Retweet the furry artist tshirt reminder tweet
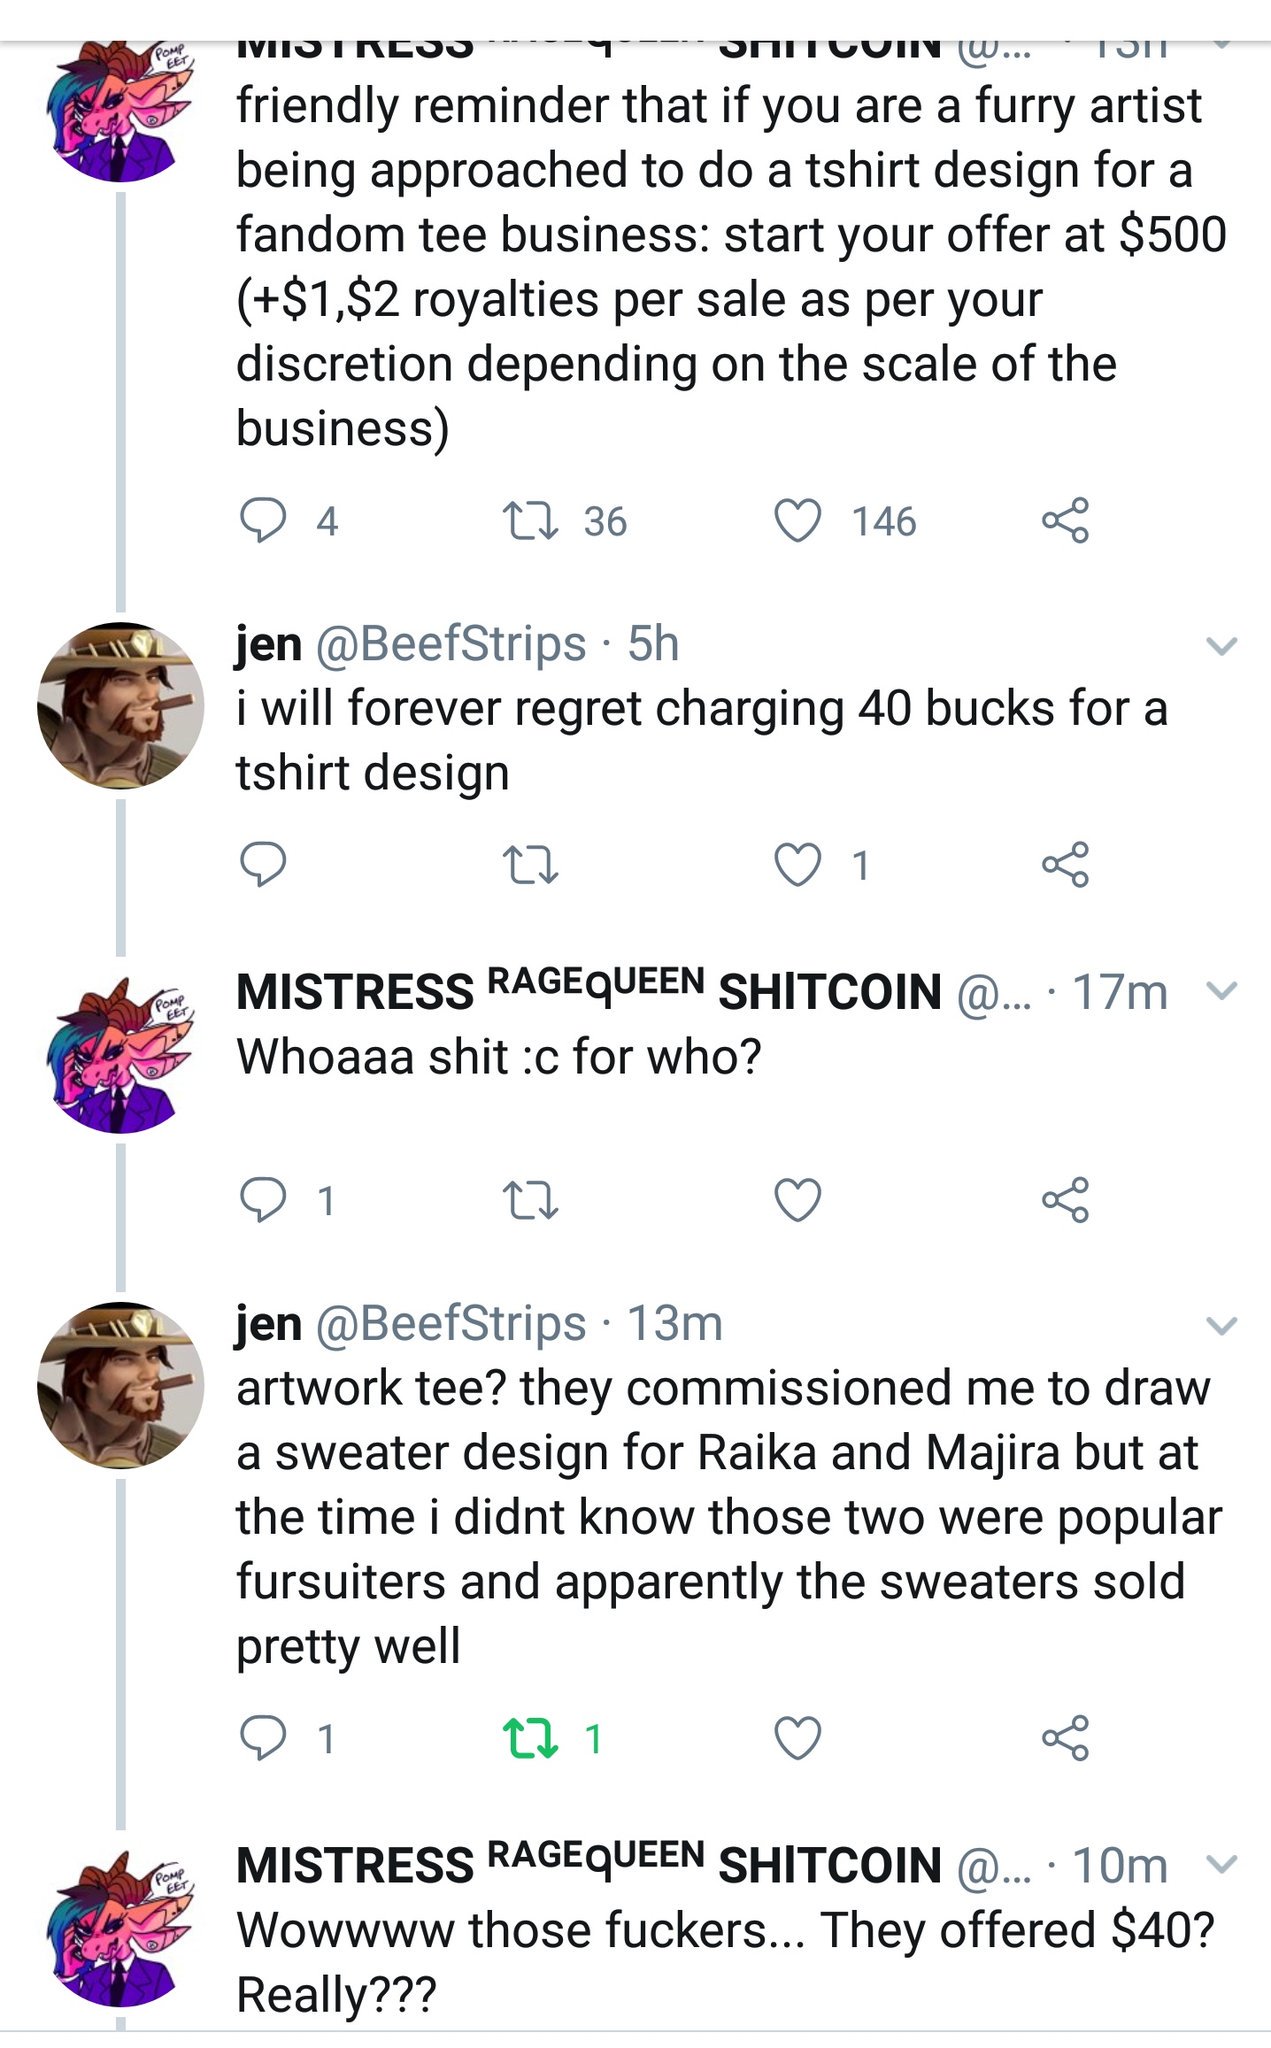Viewport: 1271px width, 2048px height. (530, 521)
